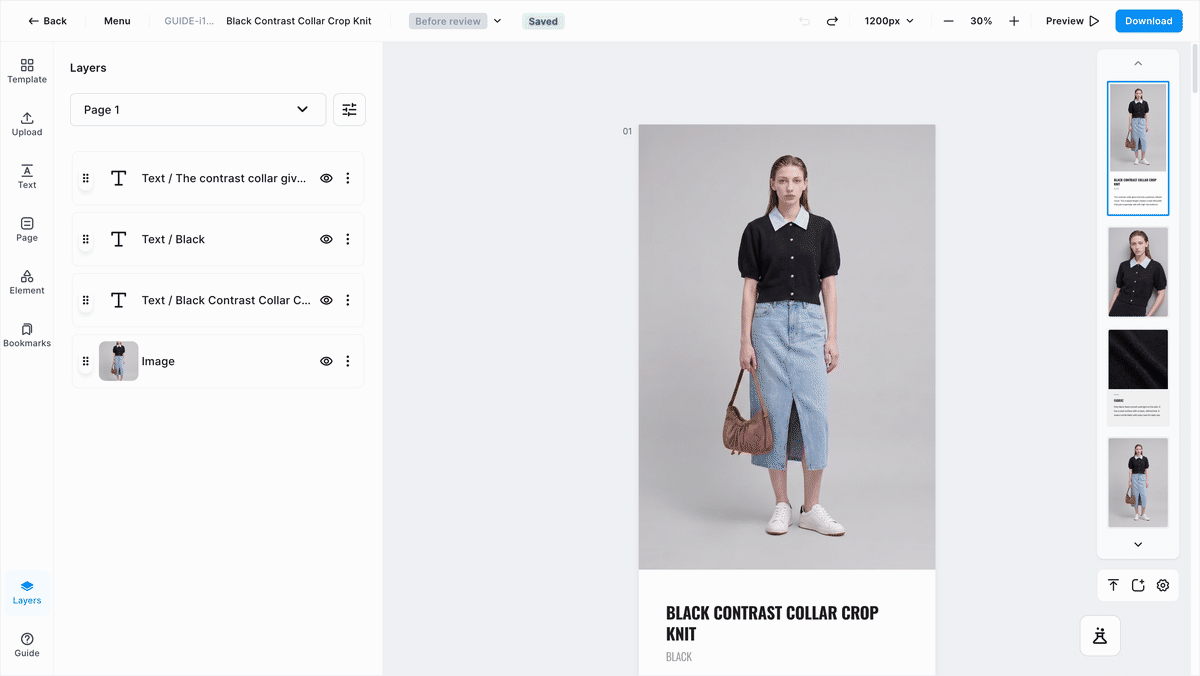Open more options for contrast collar text layer
Viewport: 1200px width, 676px height.
[348, 178]
